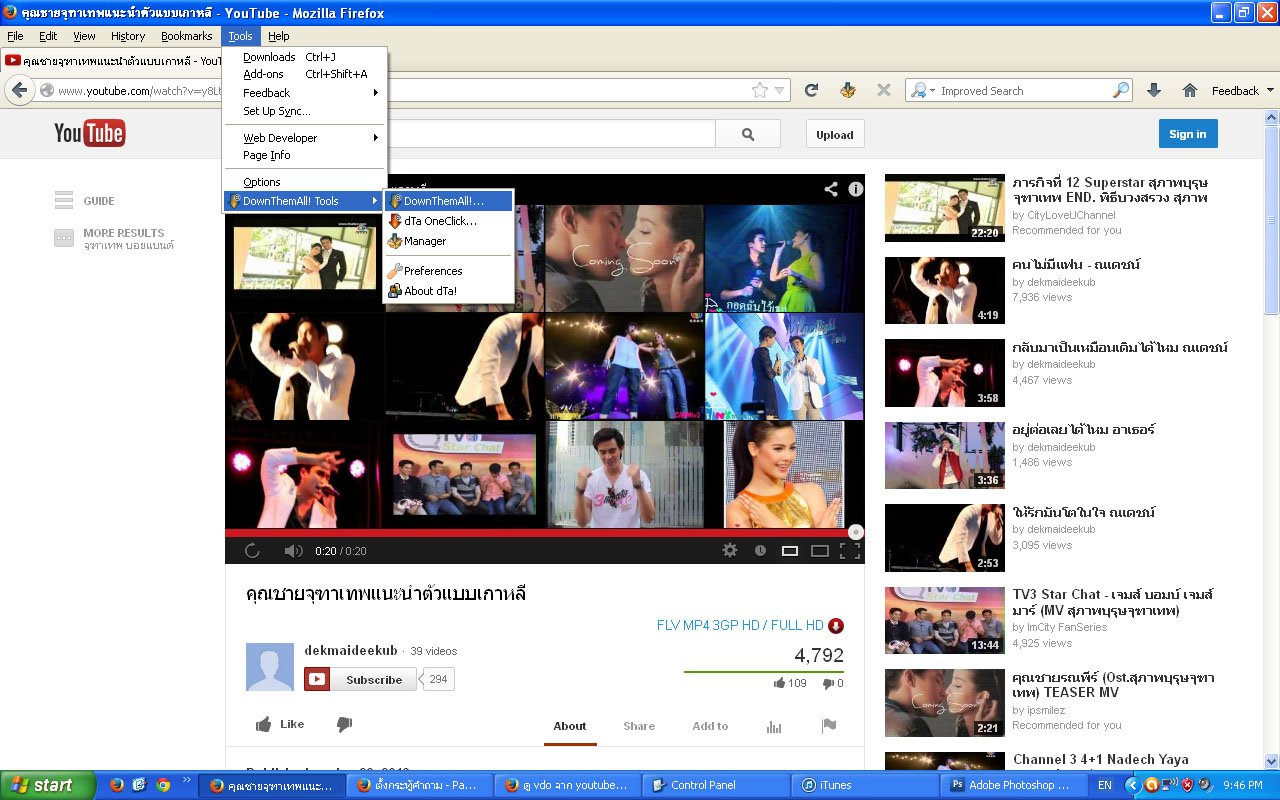Like the video with thumbs up
This screenshot has height=800, width=1280.
pyautogui.click(x=279, y=724)
